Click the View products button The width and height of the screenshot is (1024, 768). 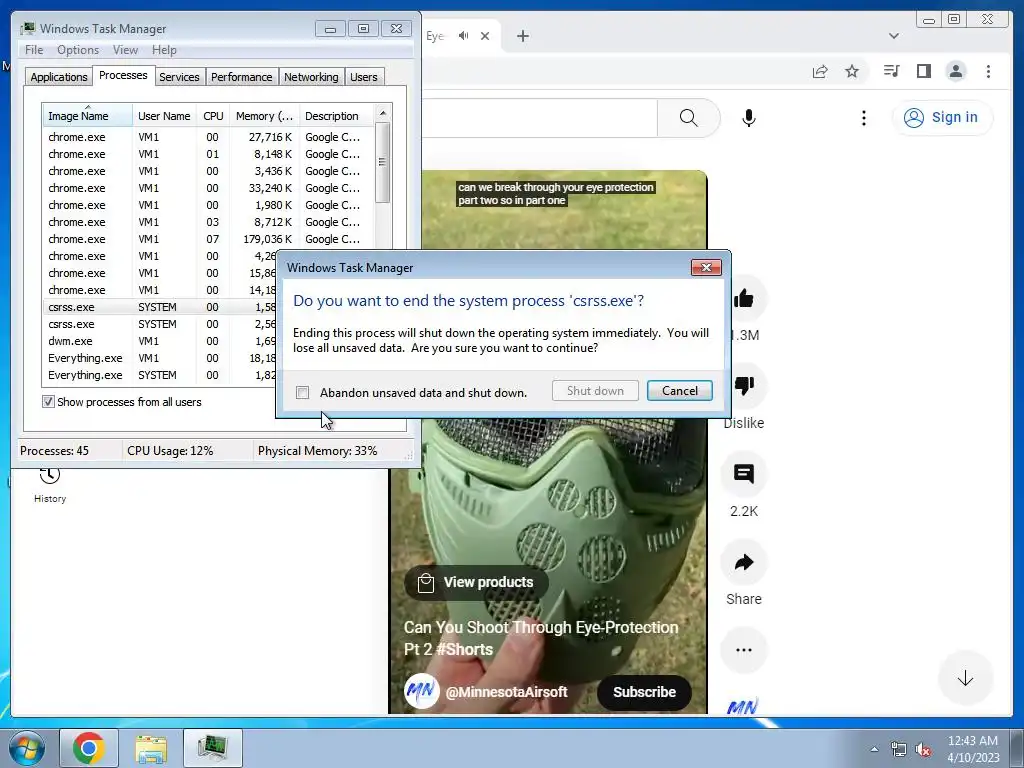click(476, 582)
